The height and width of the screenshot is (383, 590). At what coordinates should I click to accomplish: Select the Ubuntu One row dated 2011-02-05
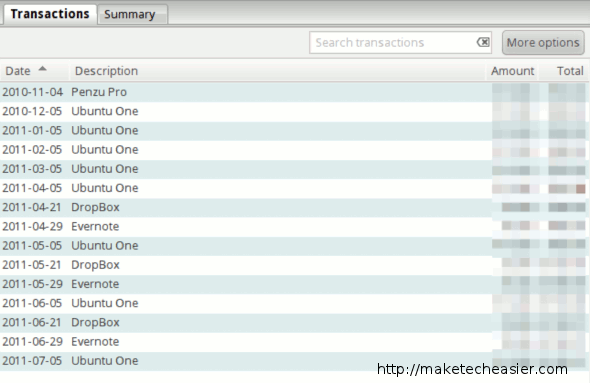[295, 150]
